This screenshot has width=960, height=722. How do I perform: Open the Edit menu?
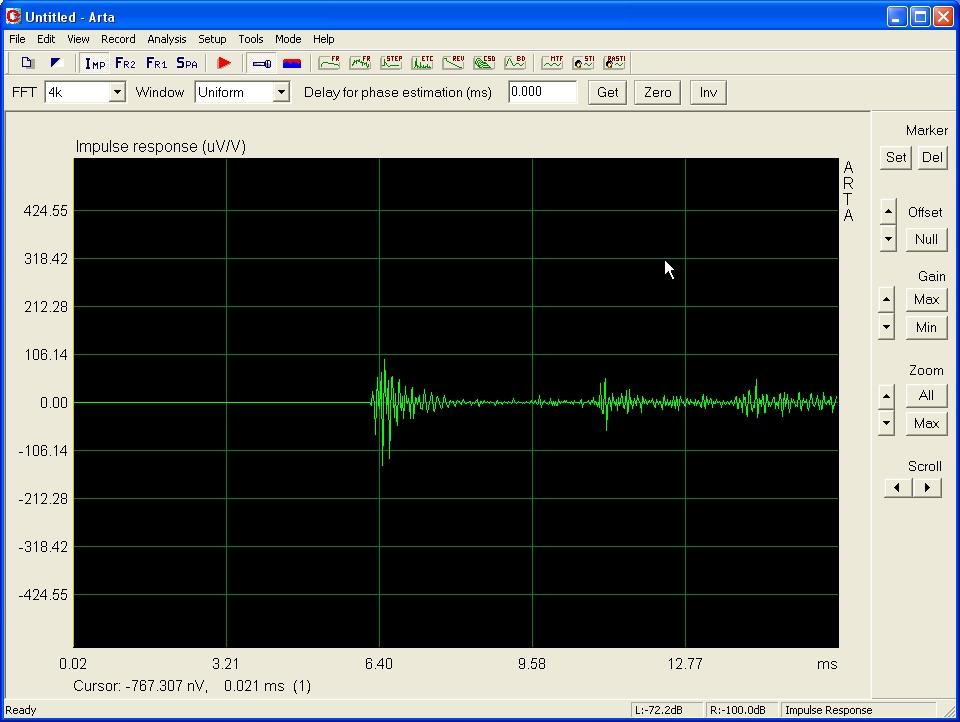46,39
